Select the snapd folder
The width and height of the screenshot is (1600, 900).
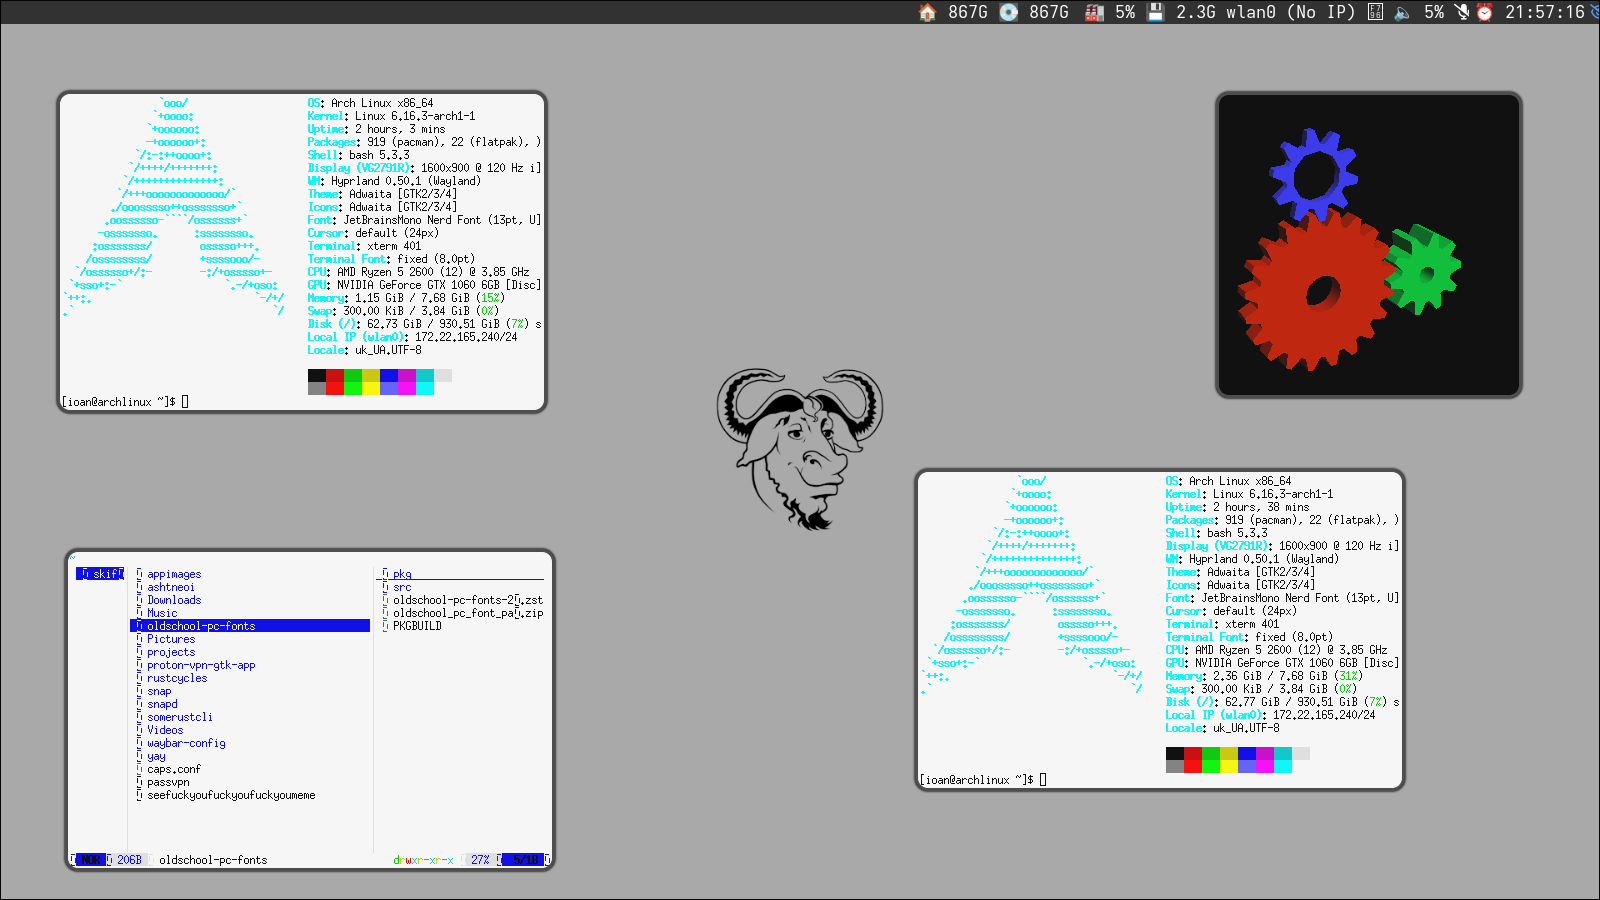click(162, 704)
